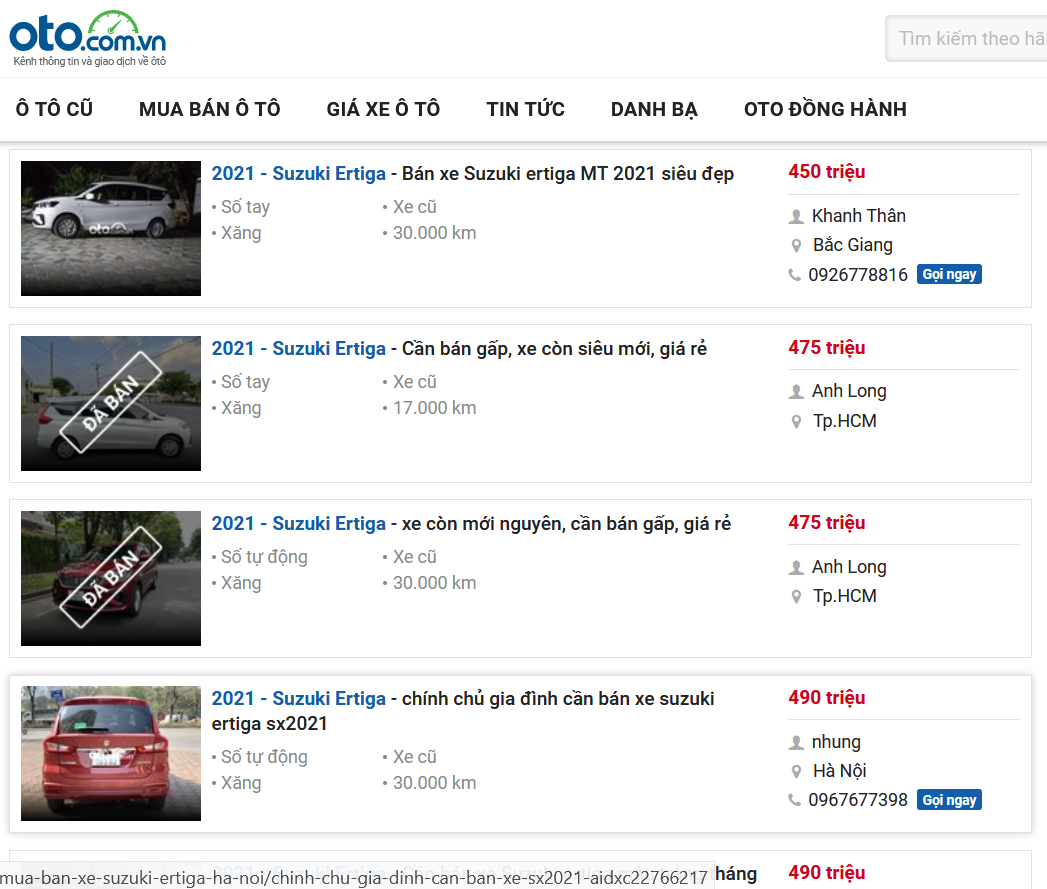Screen dimensions: 1047x889
Task: Click 'Gọi ngay' button for Khanh Thân
Action: (949, 275)
